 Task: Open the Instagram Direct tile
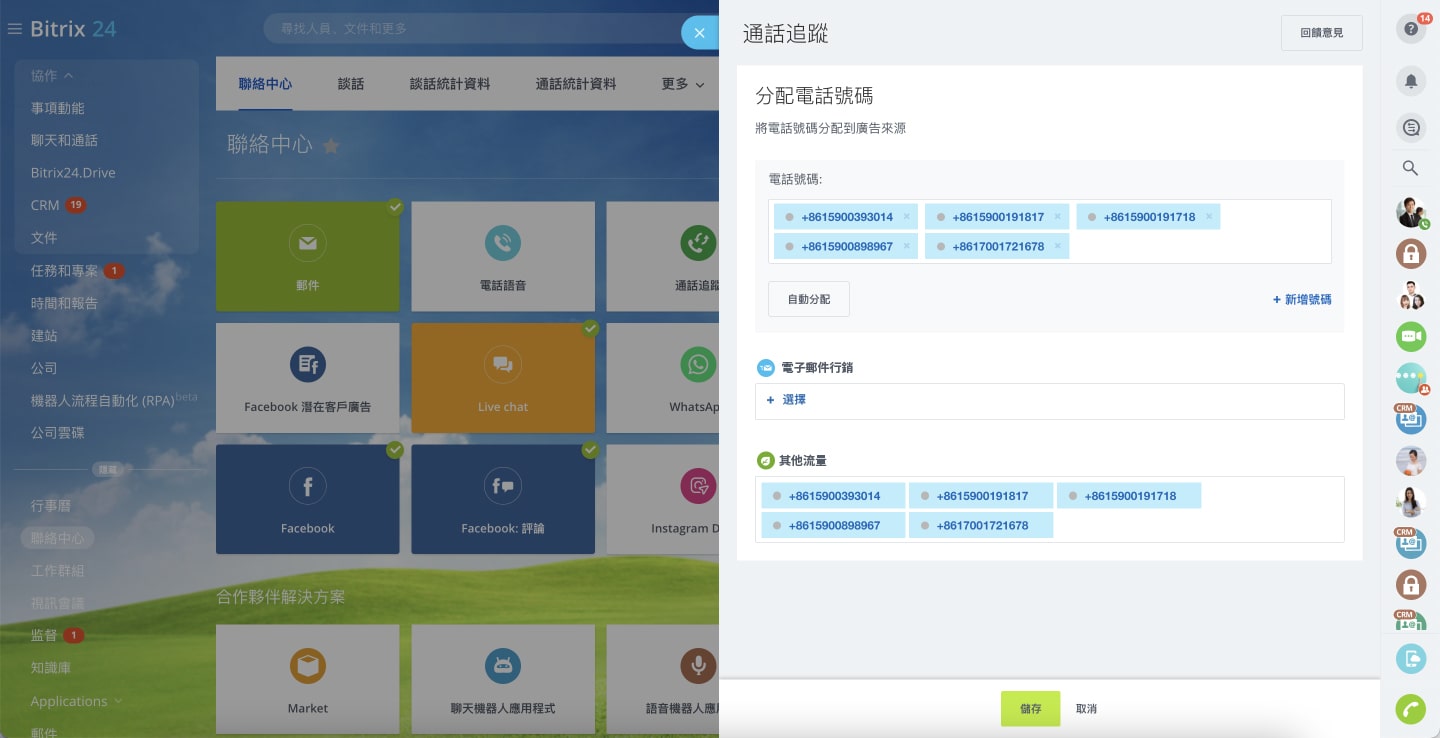click(x=663, y=499)
